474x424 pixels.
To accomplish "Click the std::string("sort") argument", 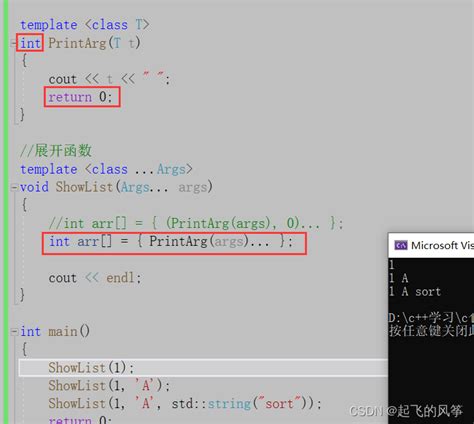I will coord(243,404).
